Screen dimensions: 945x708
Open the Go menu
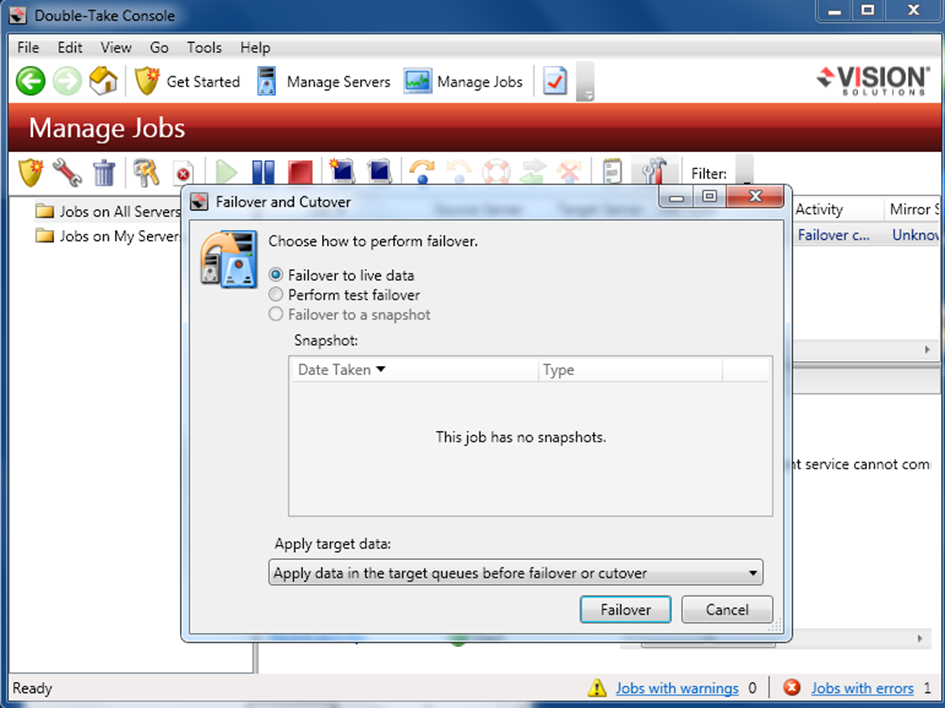click(159, 47)
